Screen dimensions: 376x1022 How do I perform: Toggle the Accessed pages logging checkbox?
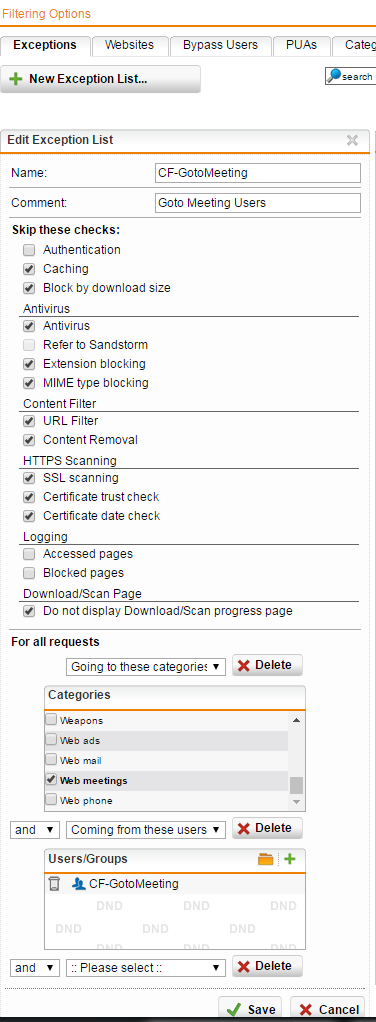[29, 554]
